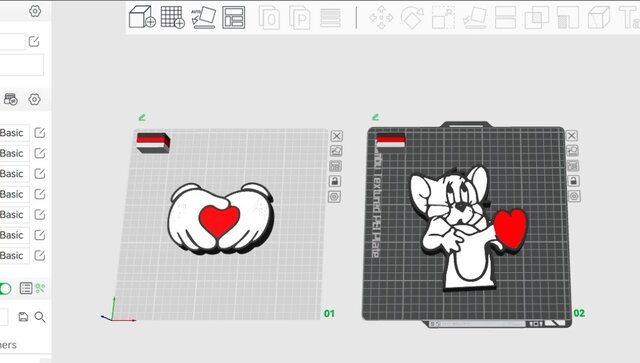Edit plate 02 name with green pencil
This screenshot has height=363, width=640.
click(376, 118)
